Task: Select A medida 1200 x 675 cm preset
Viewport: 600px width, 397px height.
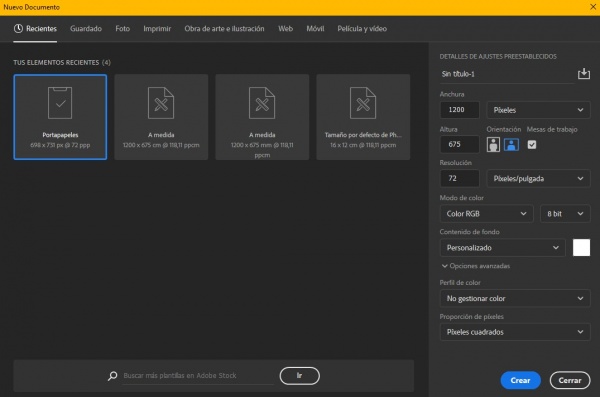Action: [x=161, y=117]
